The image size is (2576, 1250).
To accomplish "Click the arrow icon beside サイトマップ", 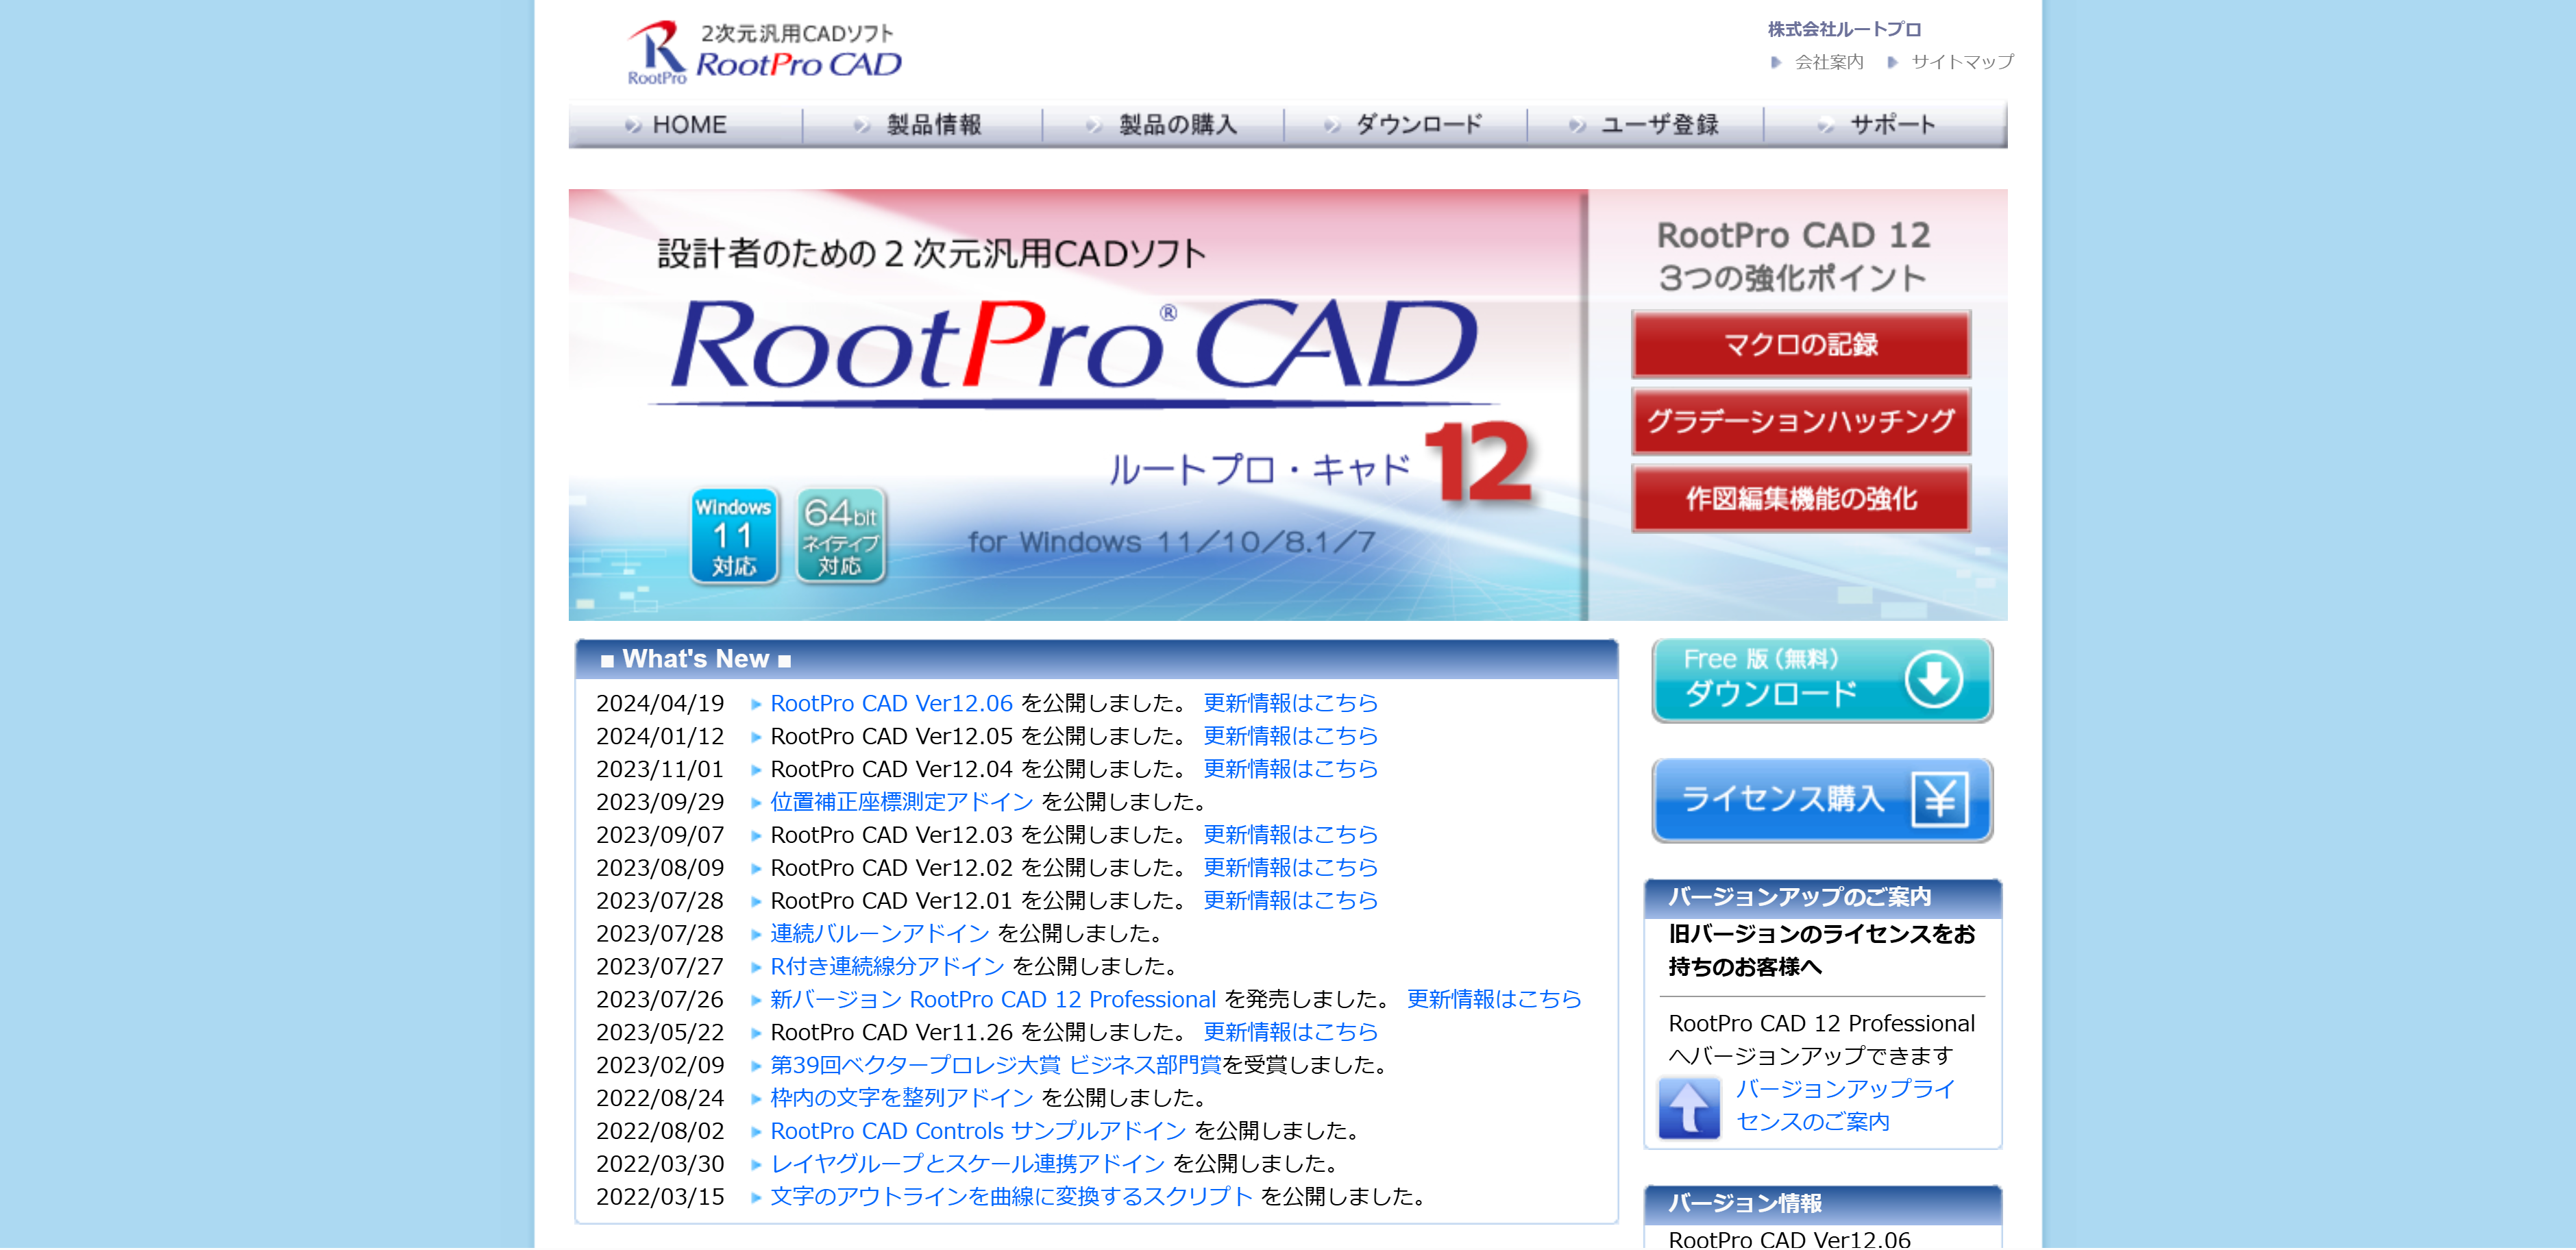I will pos(1892,62).
